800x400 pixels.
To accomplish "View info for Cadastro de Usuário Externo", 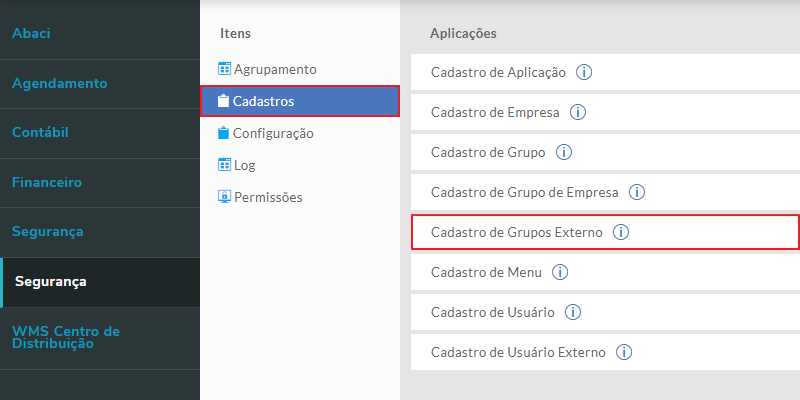I will pyautogui.click(x=625, y=352).
